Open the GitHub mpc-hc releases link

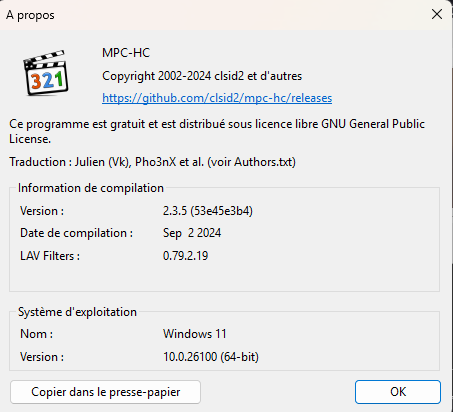(x=217, y=98)
